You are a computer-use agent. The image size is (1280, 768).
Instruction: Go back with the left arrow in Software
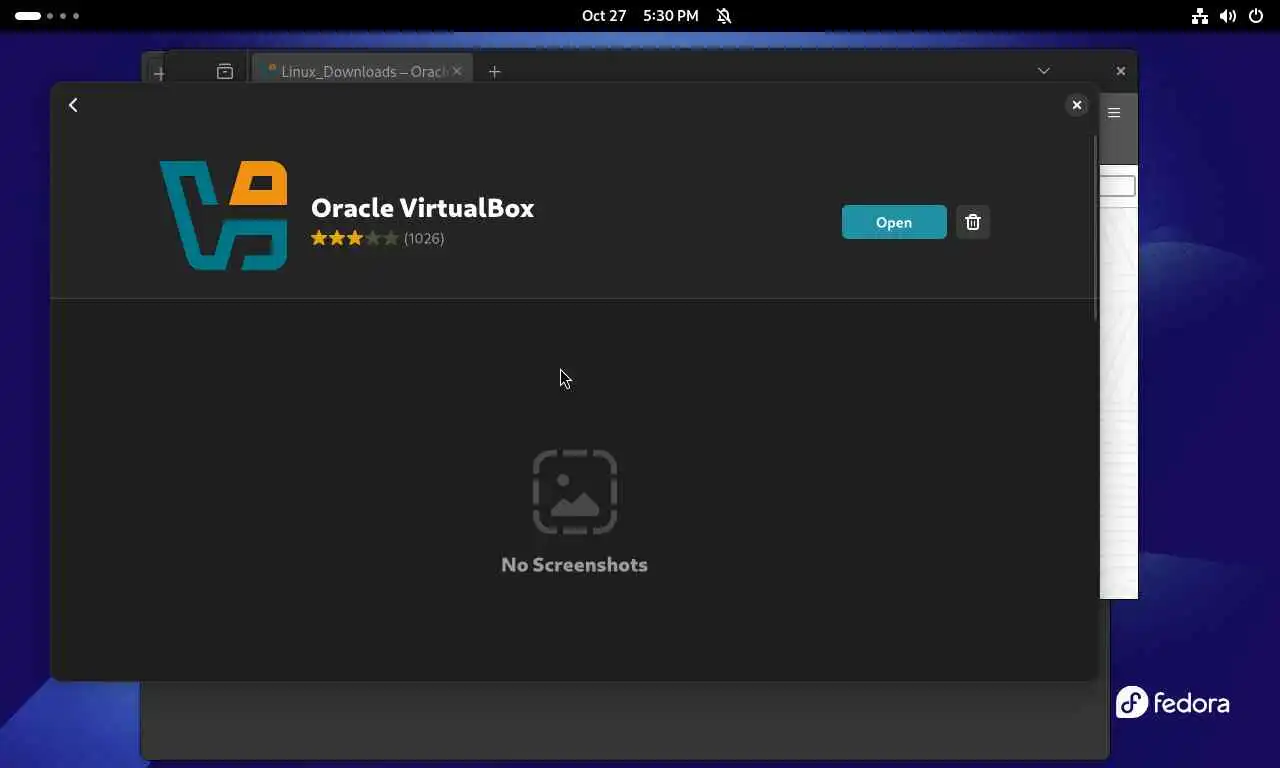(x=73, y=105)
